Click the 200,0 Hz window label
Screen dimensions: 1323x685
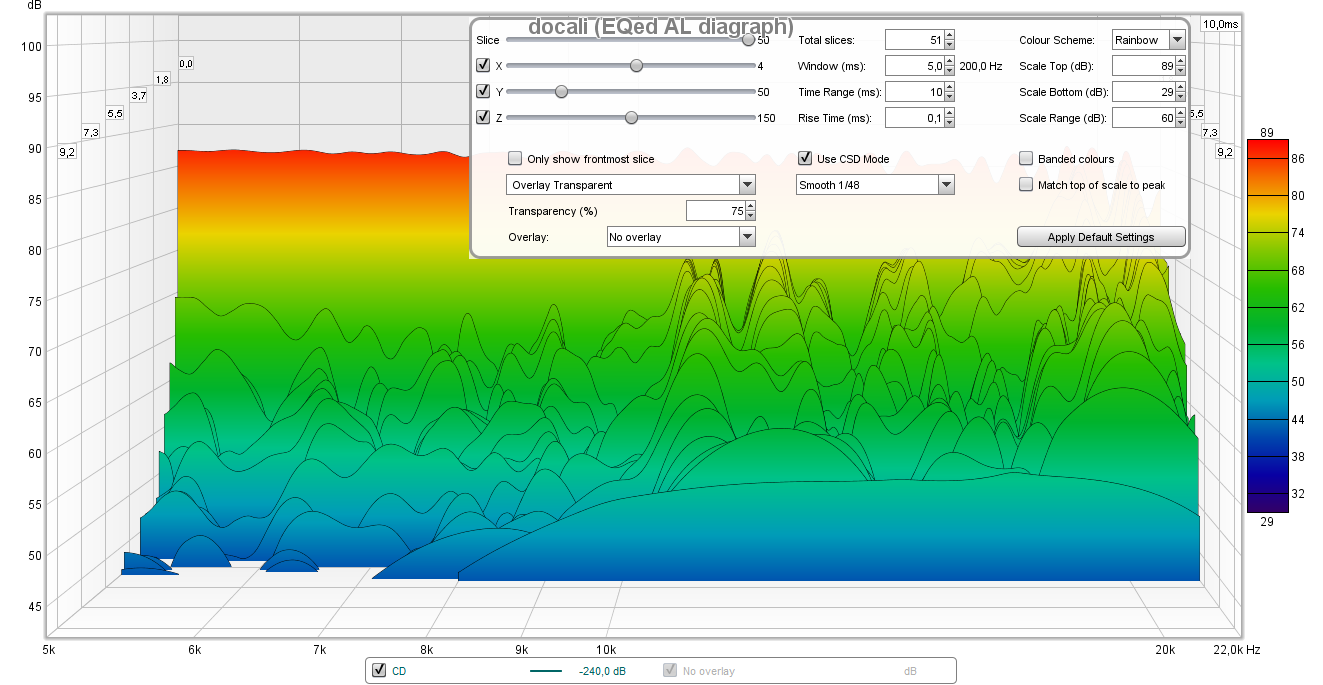[x=981, y=66]
